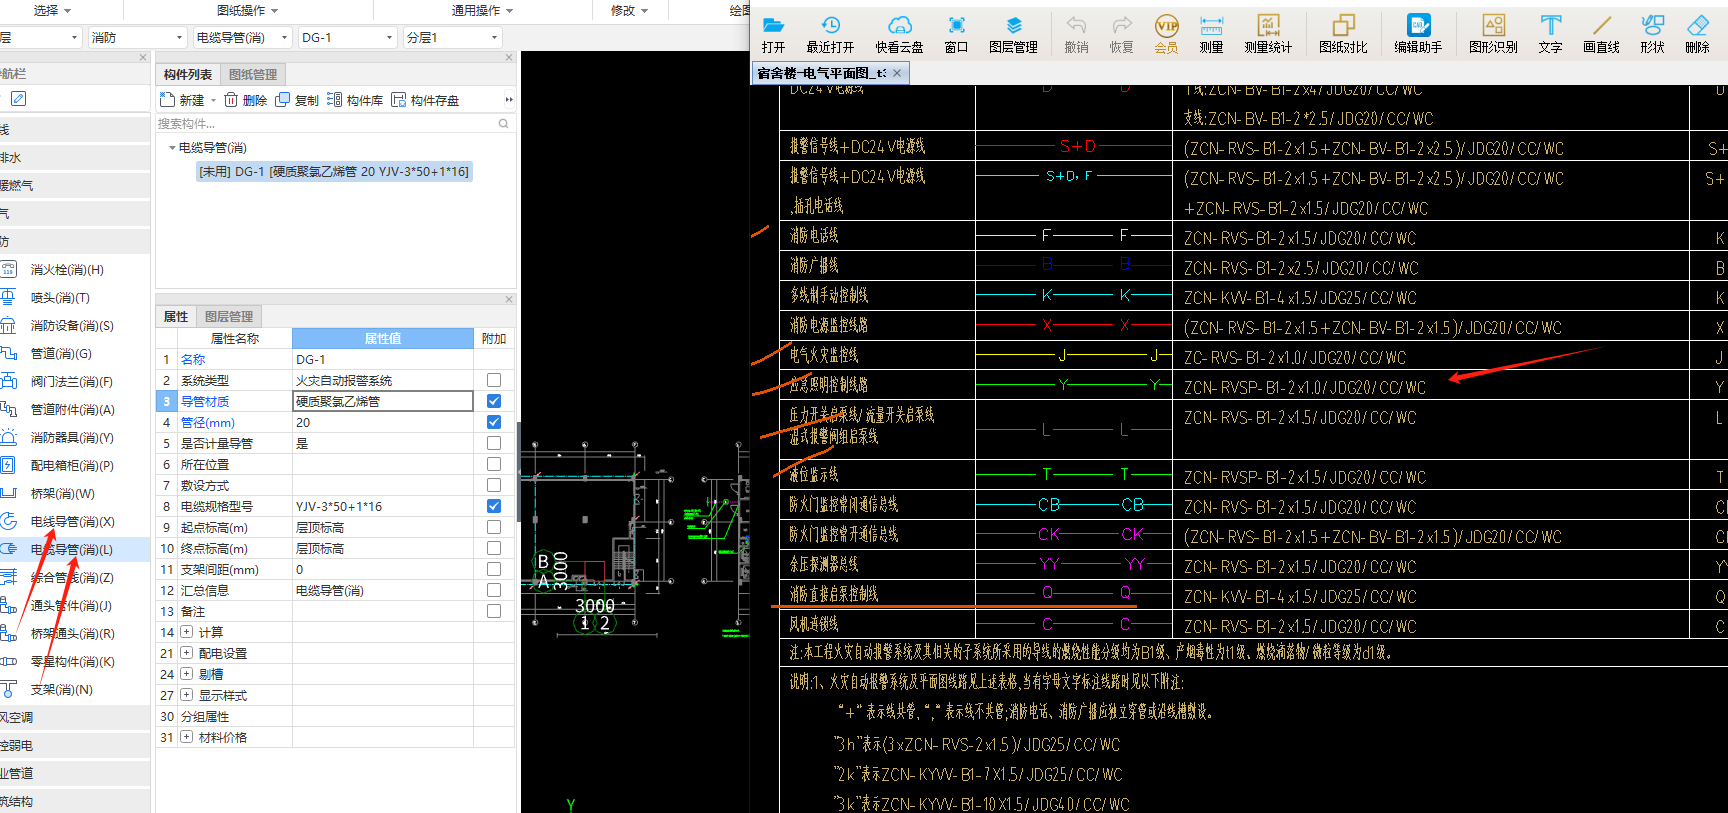Expand the 剔槽 property group
The image size is (1728, 813).
186,674
